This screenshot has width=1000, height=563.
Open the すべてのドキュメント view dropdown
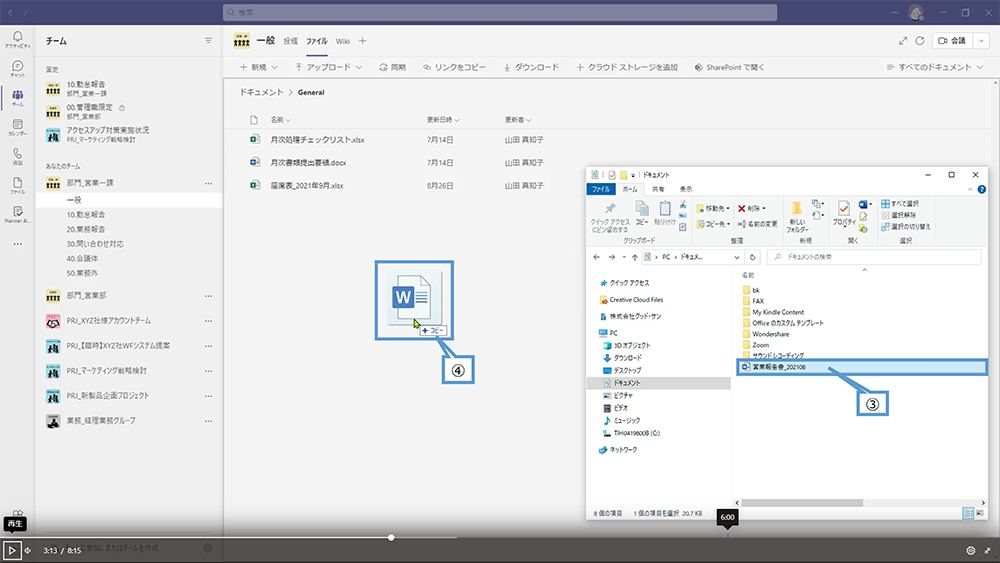[934, 67]
